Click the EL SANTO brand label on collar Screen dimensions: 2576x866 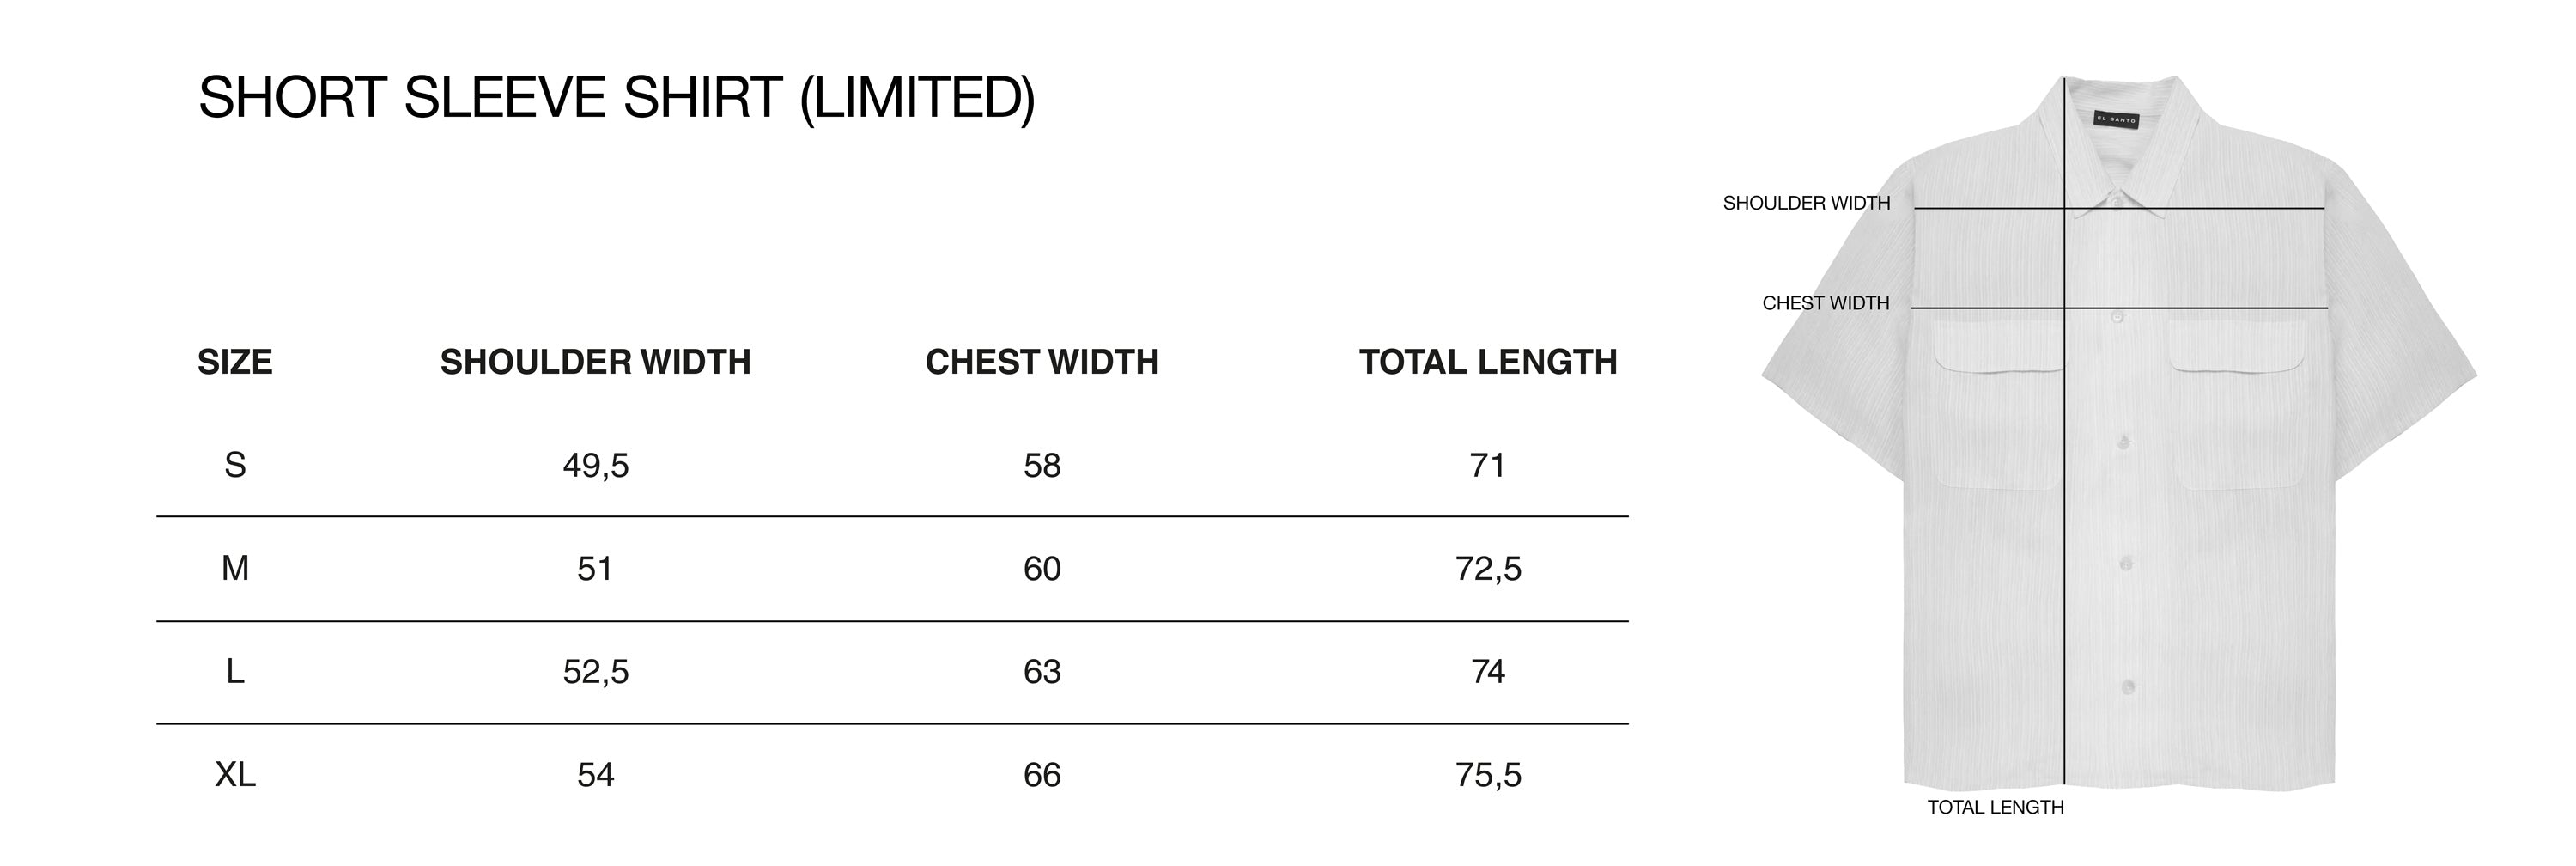pos(2115,119)
